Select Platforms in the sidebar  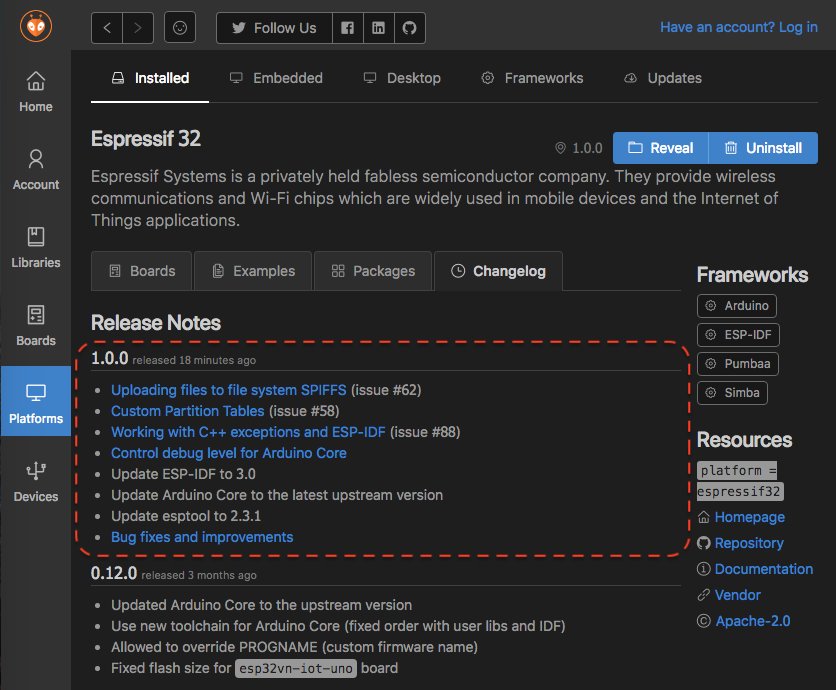[36, 401]
